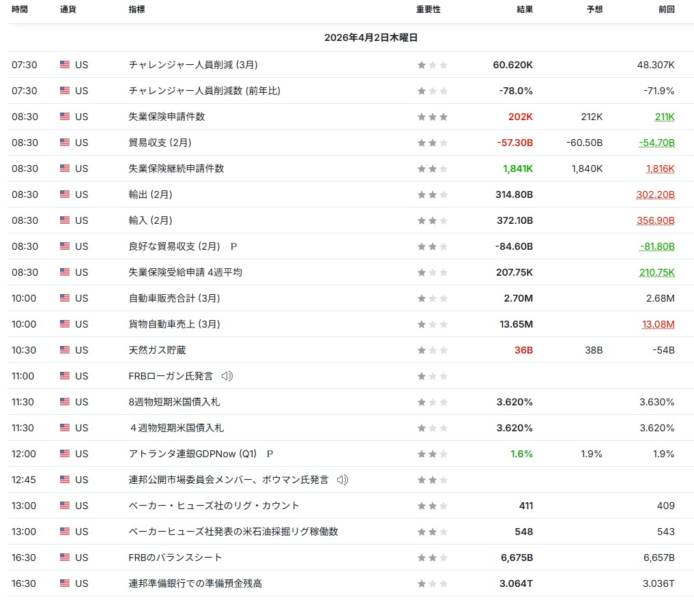Click the importance stars for 失業保険申請件数
This screenshot has width=694, height=606.
432,117
